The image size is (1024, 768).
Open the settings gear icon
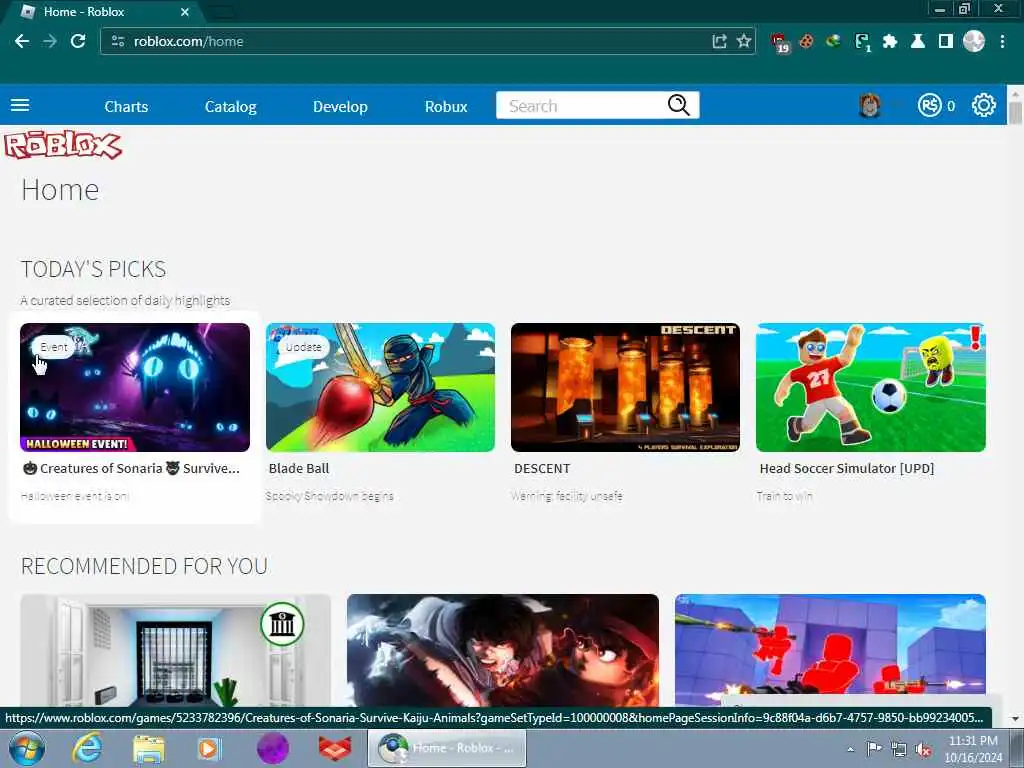(984, 105)
